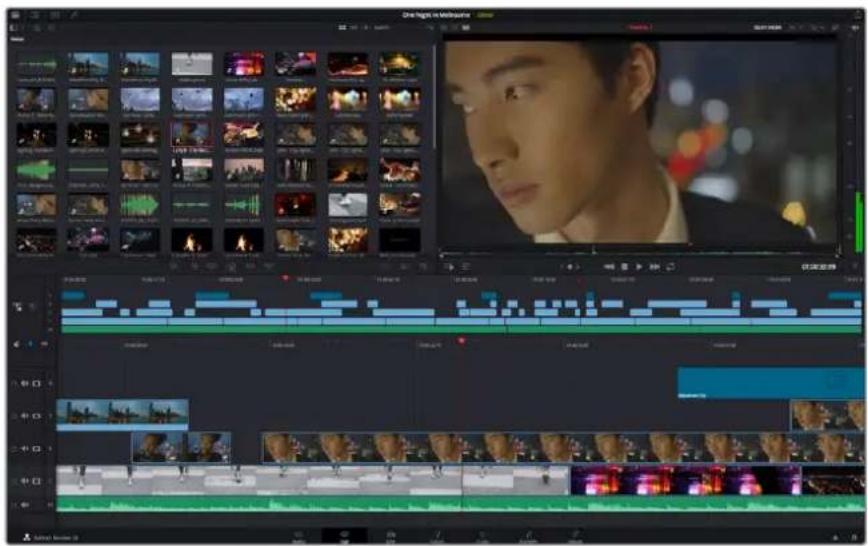The width and height of the screenshot is (868, 546).
Task: Disable video track 2 visibility
Action: pos(37,449)
